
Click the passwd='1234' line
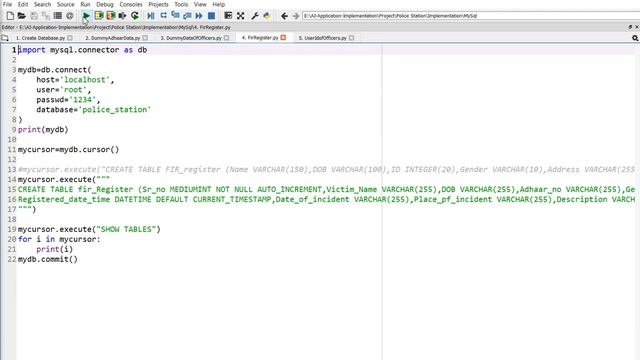[68, 100]
